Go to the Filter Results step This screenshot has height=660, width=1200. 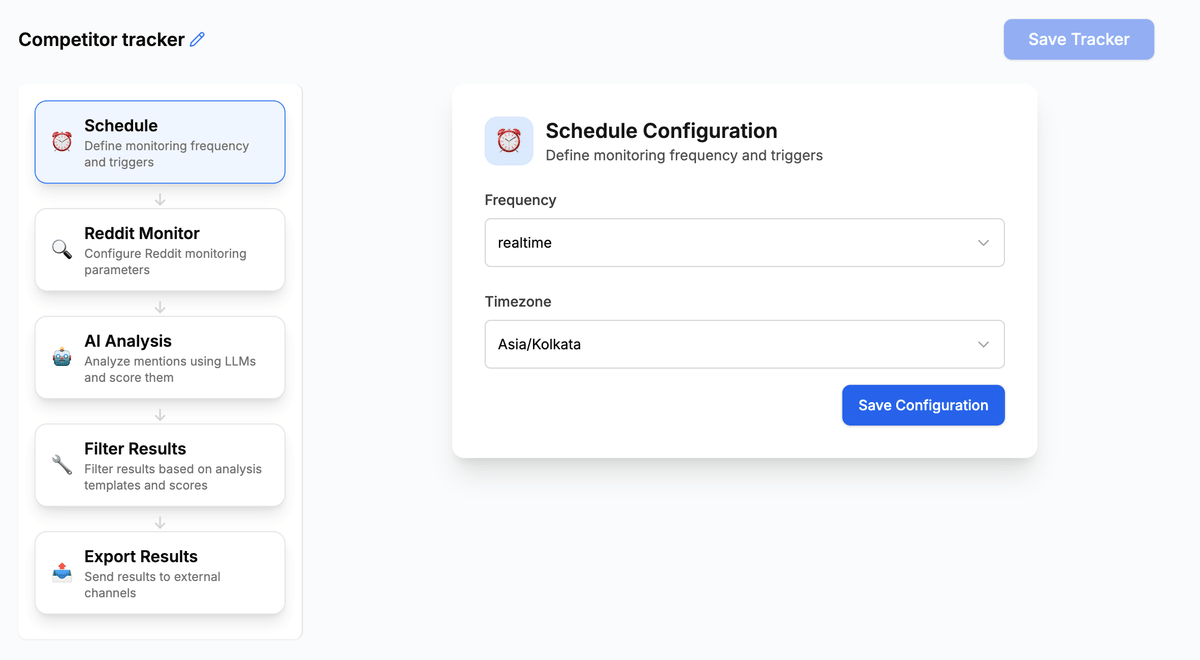tap(160, 465)
